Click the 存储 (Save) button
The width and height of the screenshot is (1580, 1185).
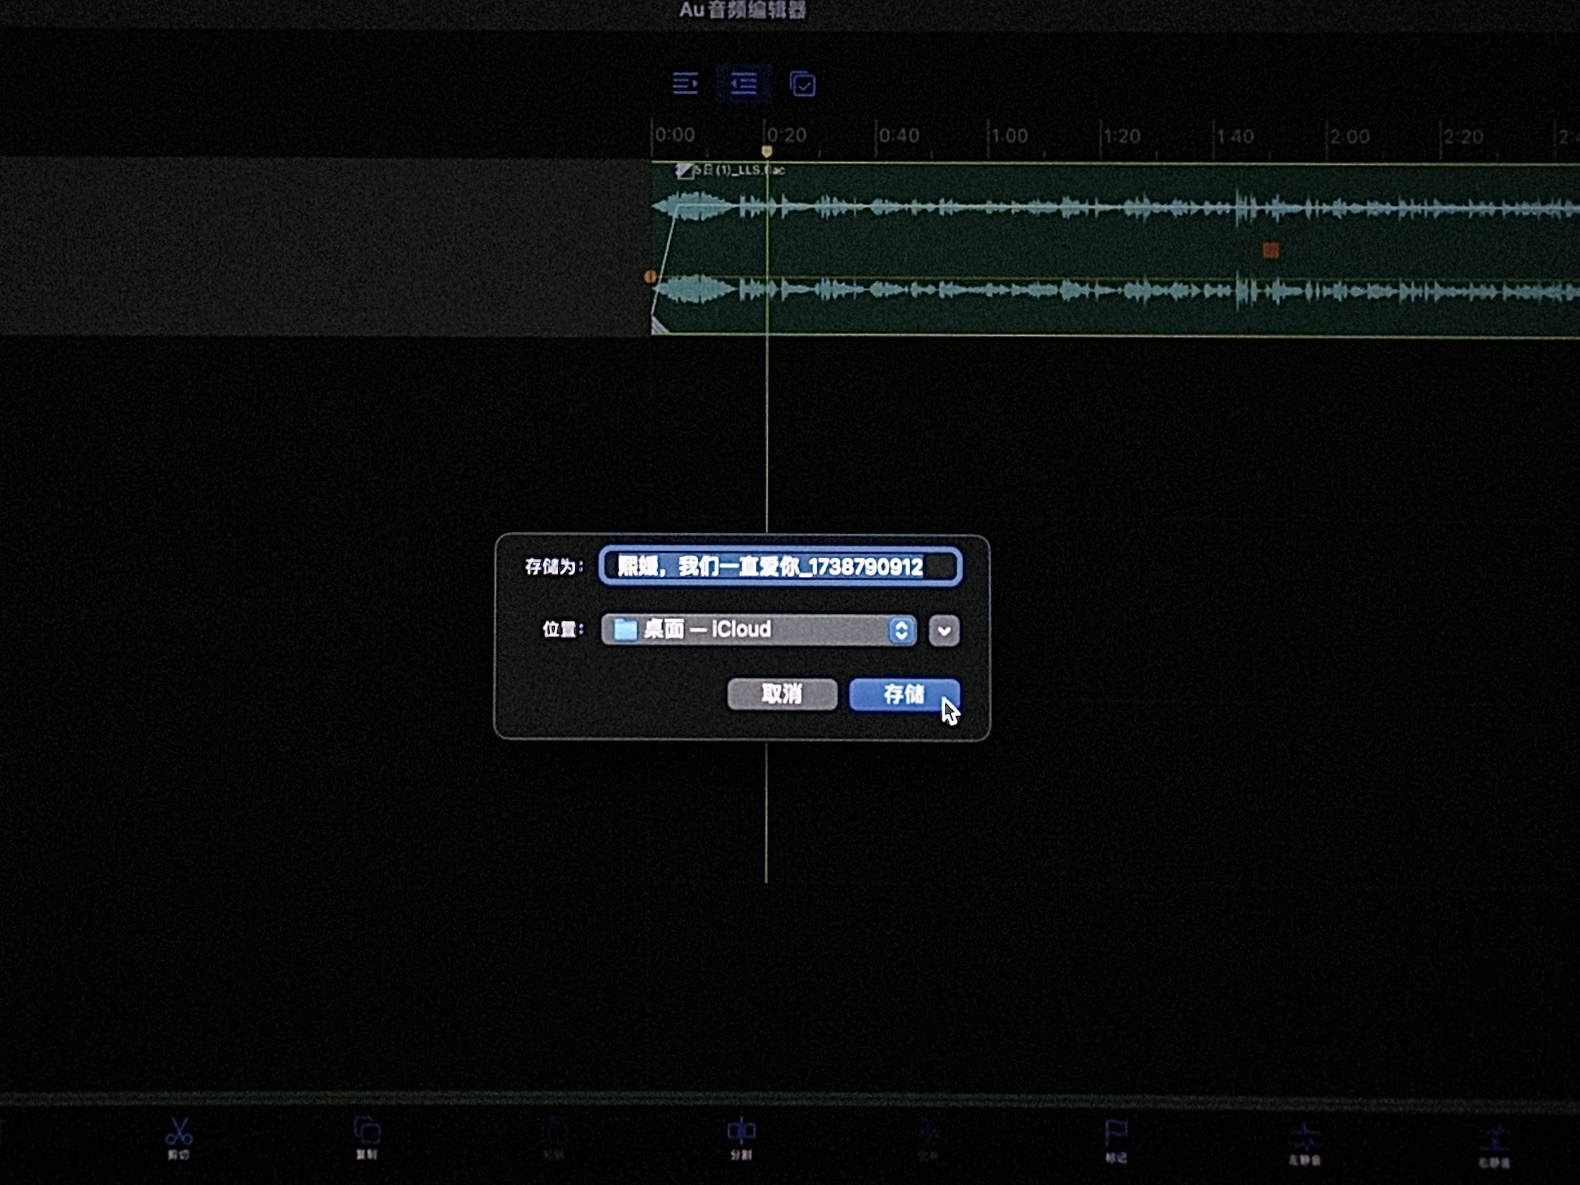click(x=903, y=694)
